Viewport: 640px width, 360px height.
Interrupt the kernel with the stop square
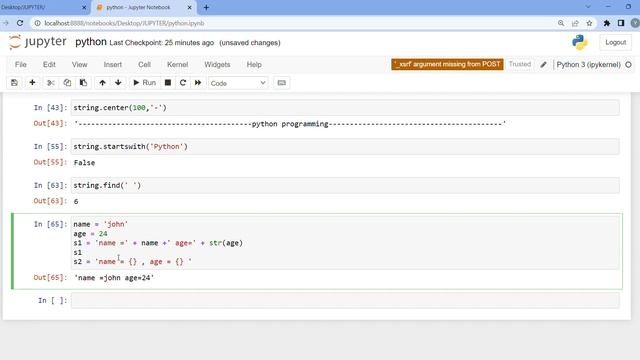click(168, 83)
